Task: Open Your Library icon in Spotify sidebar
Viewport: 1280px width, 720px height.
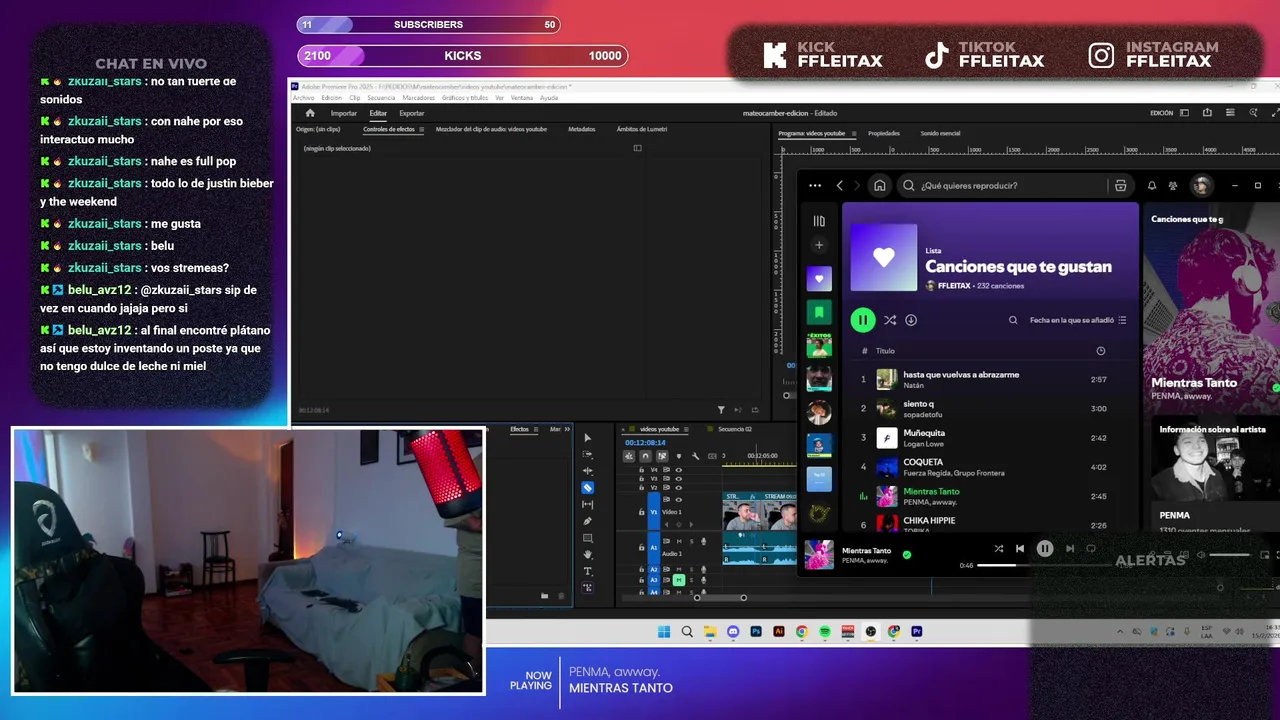Action: (x=819, y=221)
